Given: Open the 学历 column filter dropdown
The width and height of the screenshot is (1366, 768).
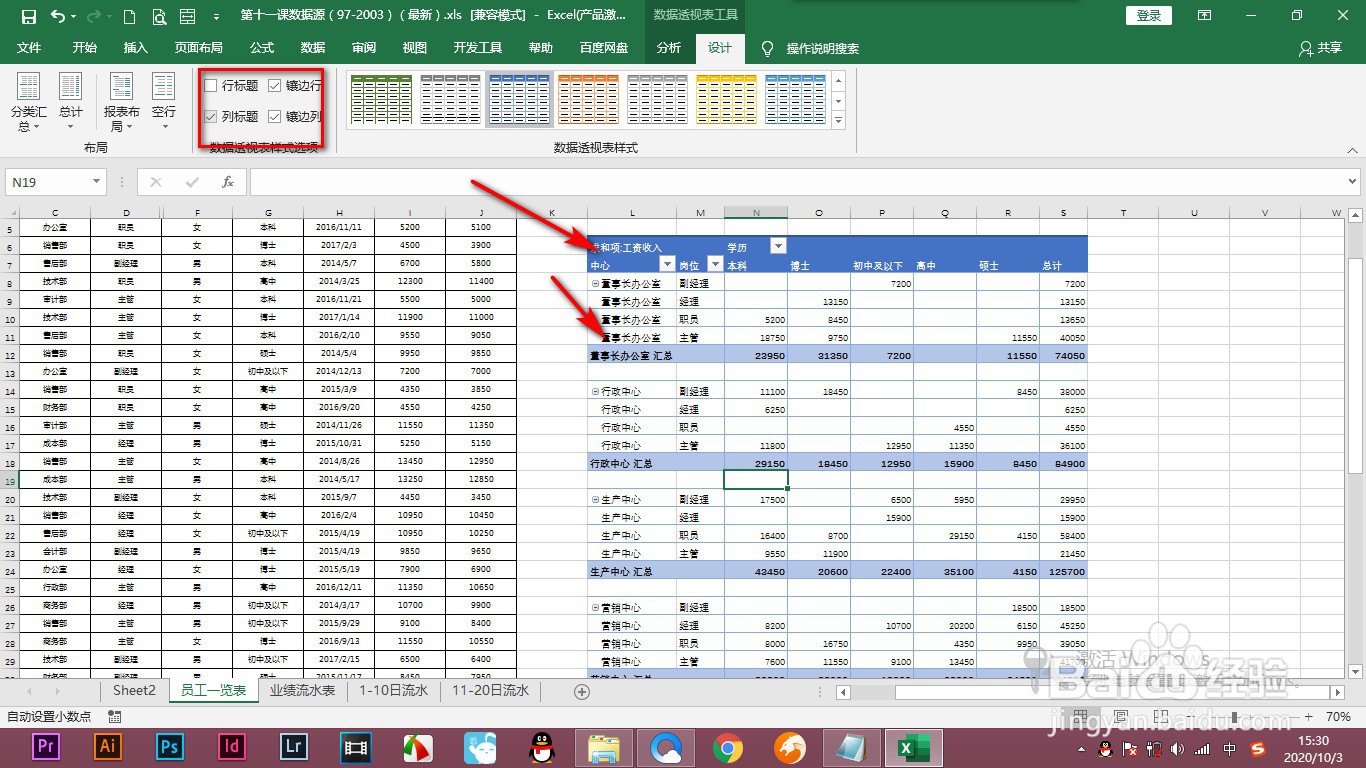Looking at the screenshot, I should 778,247.
